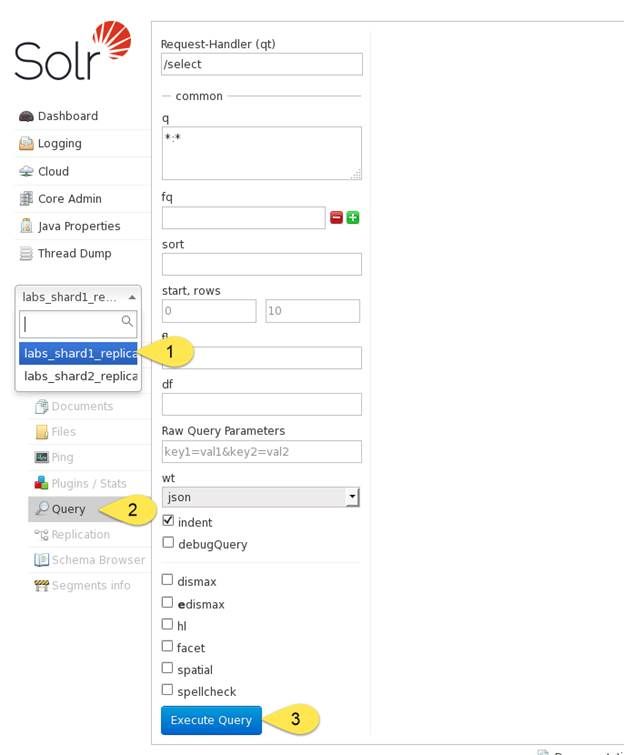Add fq filter with green plus icon
The width and height of the screenshot is (624, 755).
click(x=353, y=218)
